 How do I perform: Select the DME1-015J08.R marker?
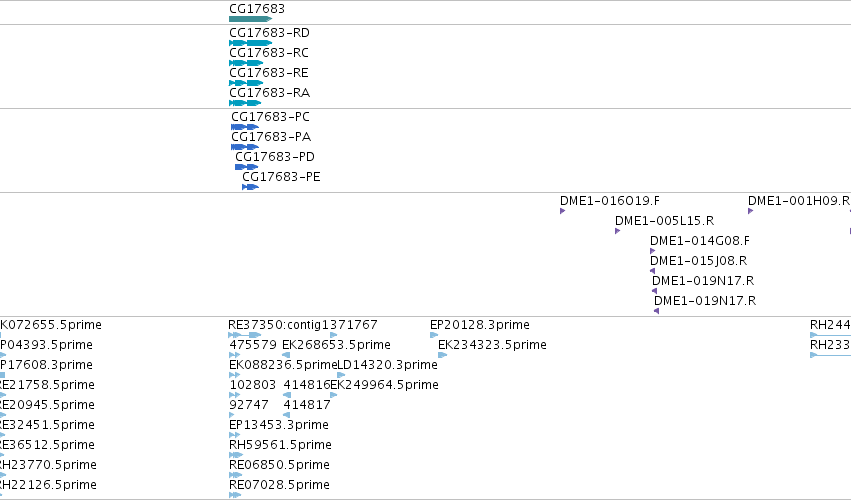pyautogui.click(x=653, y=271)
